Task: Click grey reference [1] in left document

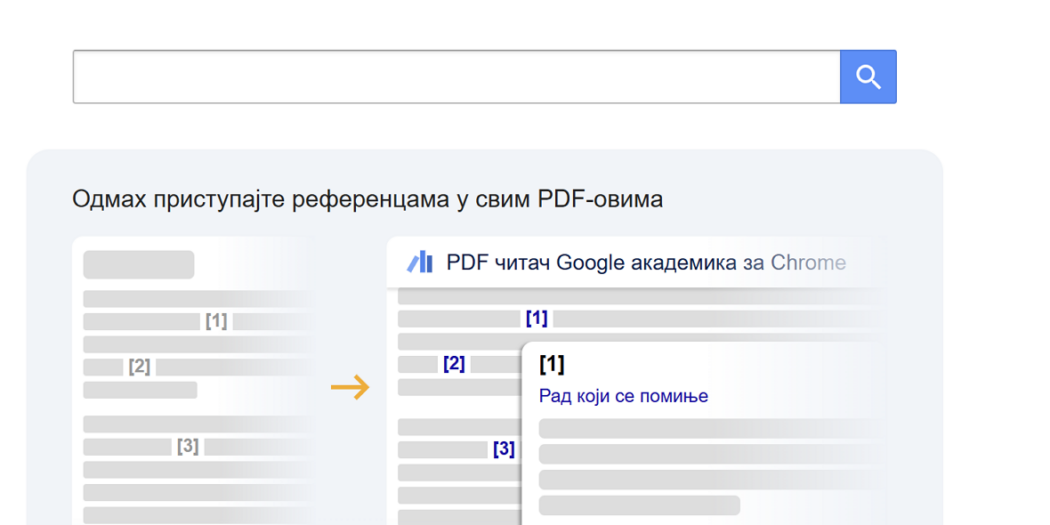Action: point(216,321)
